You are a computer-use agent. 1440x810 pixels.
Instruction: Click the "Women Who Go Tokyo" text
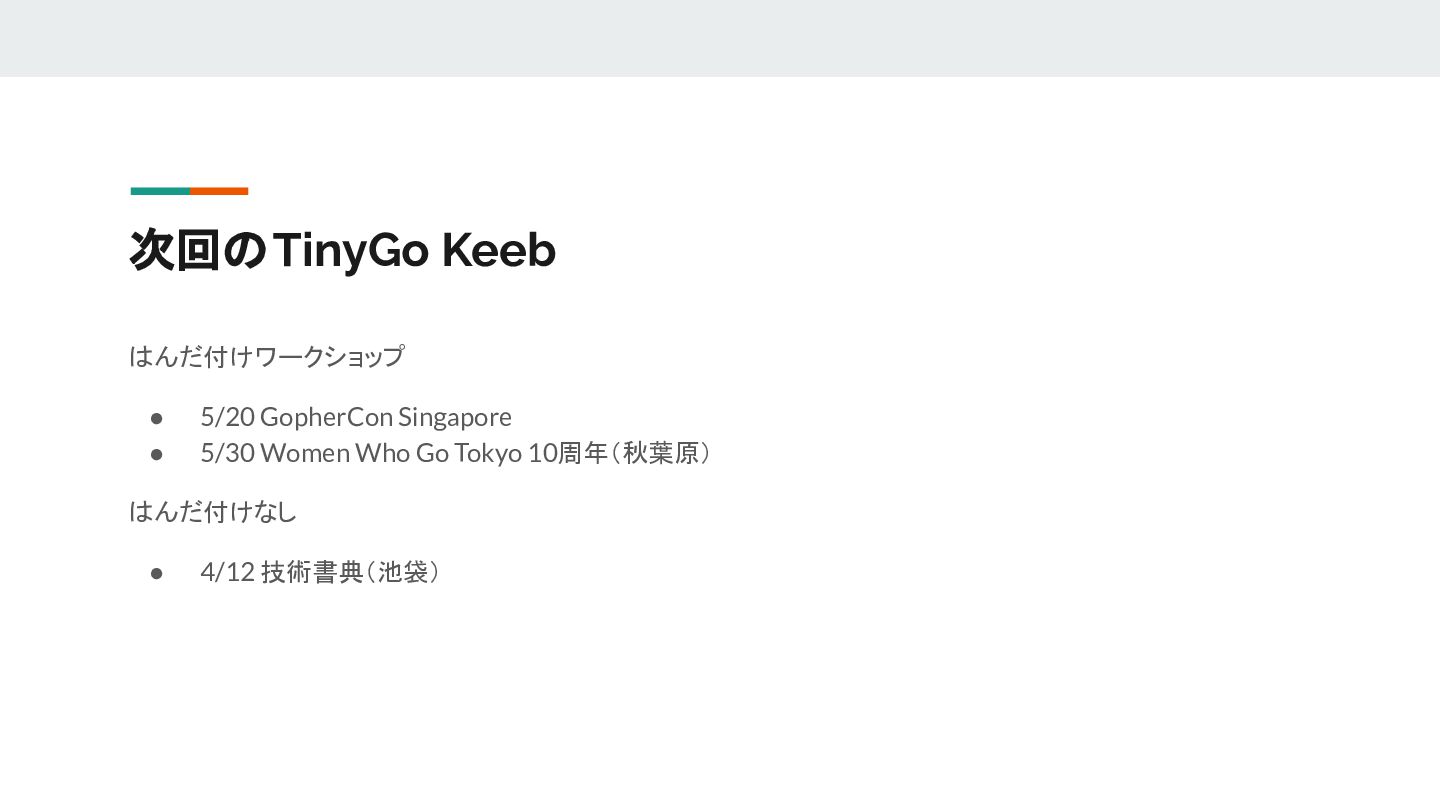(391, 454)
